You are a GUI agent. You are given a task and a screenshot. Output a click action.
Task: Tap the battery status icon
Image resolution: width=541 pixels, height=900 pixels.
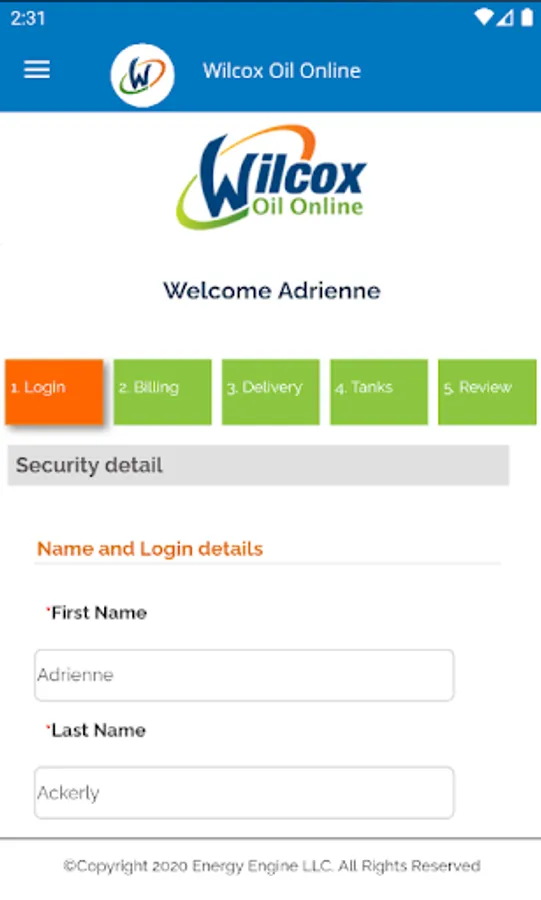point(527,18)
